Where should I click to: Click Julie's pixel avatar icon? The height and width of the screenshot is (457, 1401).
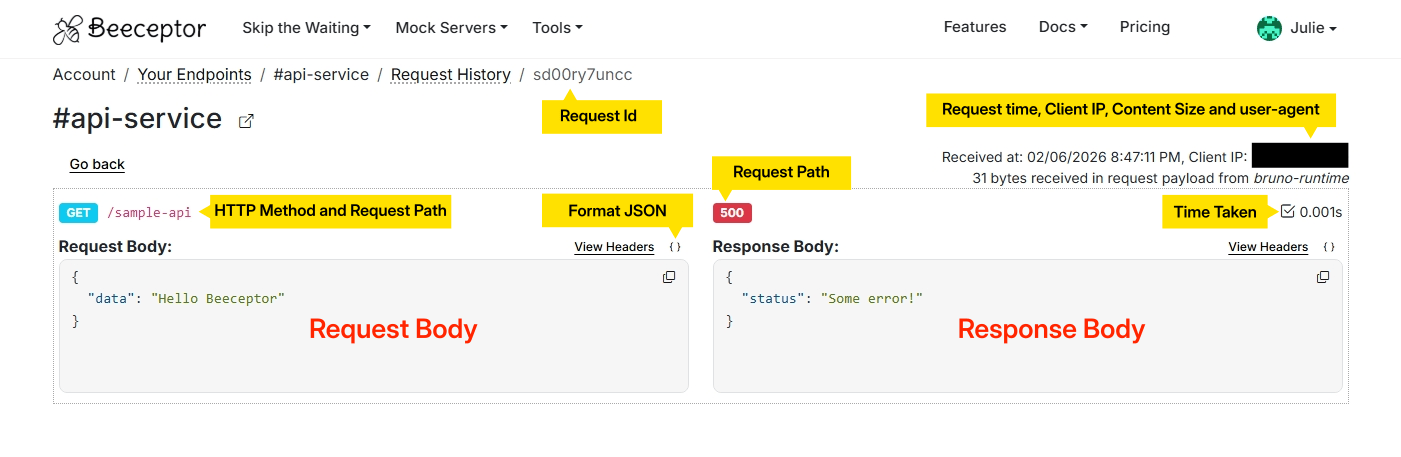point(1269,28)
